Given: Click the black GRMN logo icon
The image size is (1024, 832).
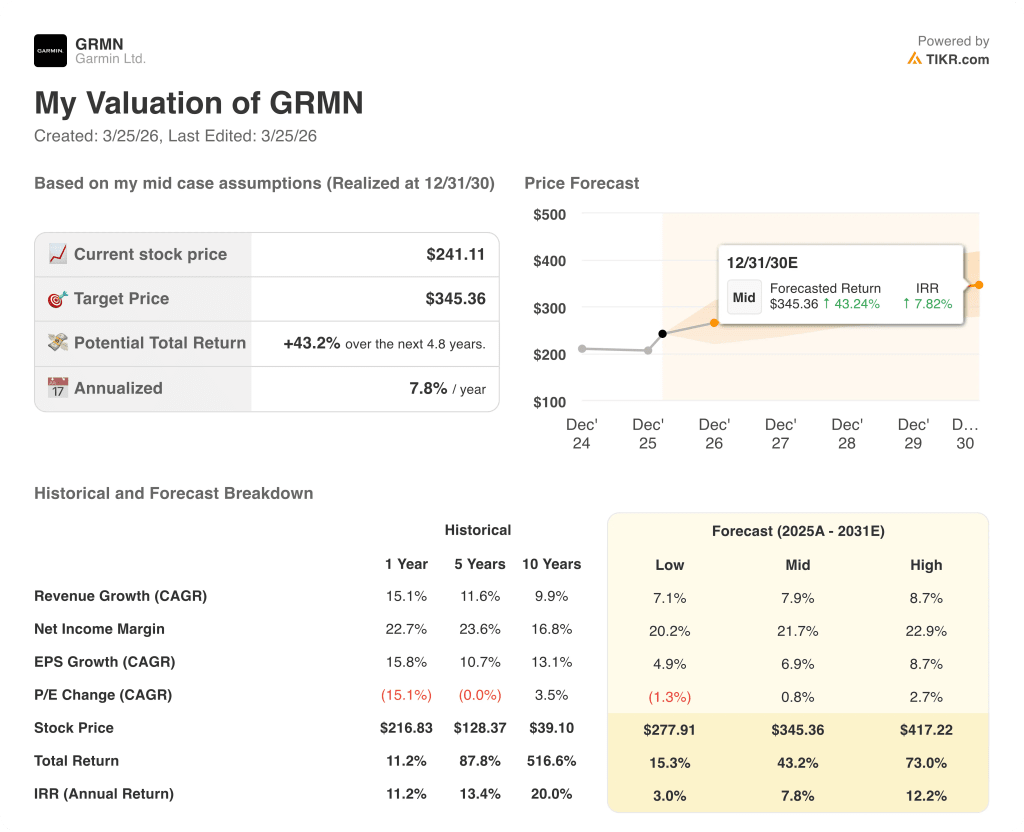Looking at the screenshot, I should point(48,50).
